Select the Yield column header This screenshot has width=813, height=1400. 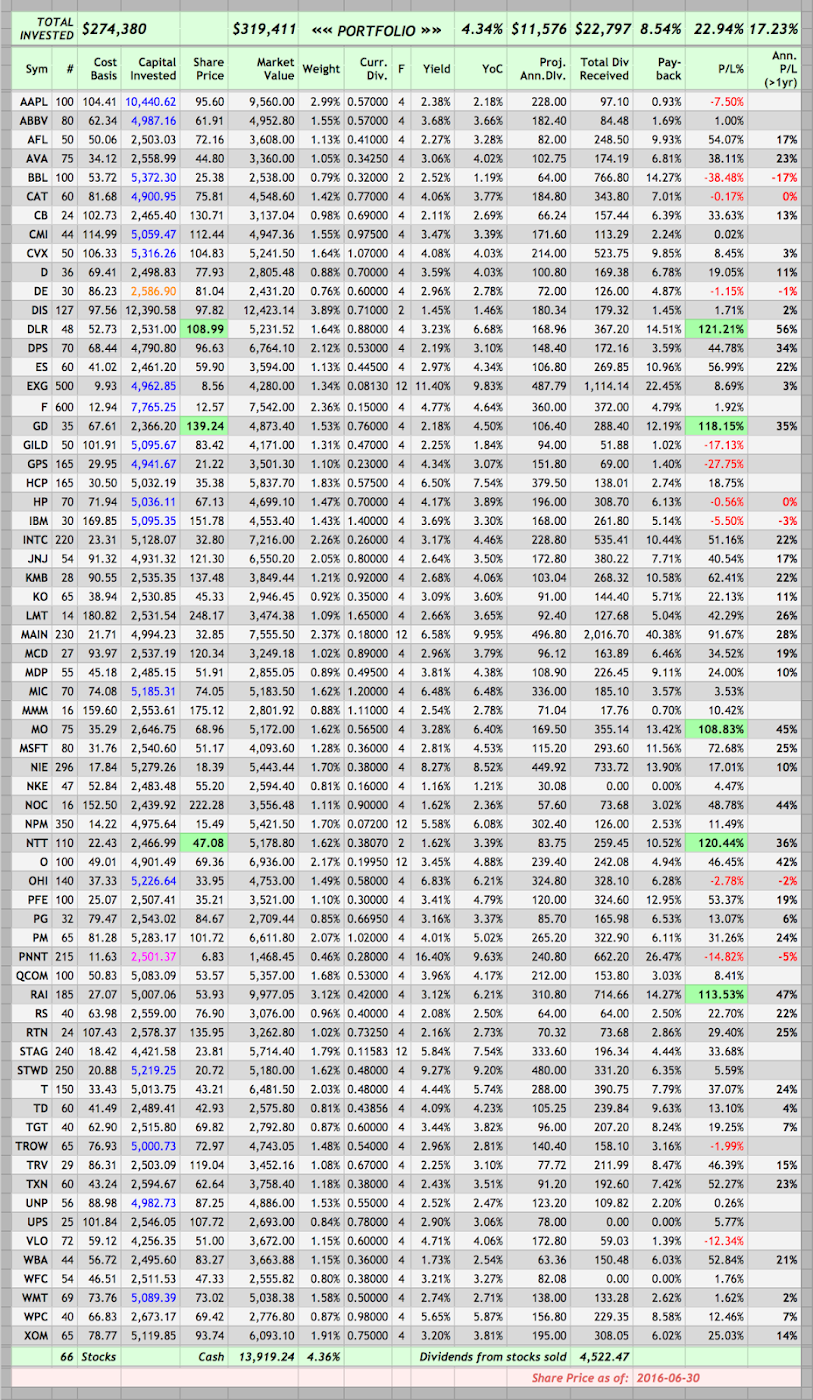pos(435,69)
